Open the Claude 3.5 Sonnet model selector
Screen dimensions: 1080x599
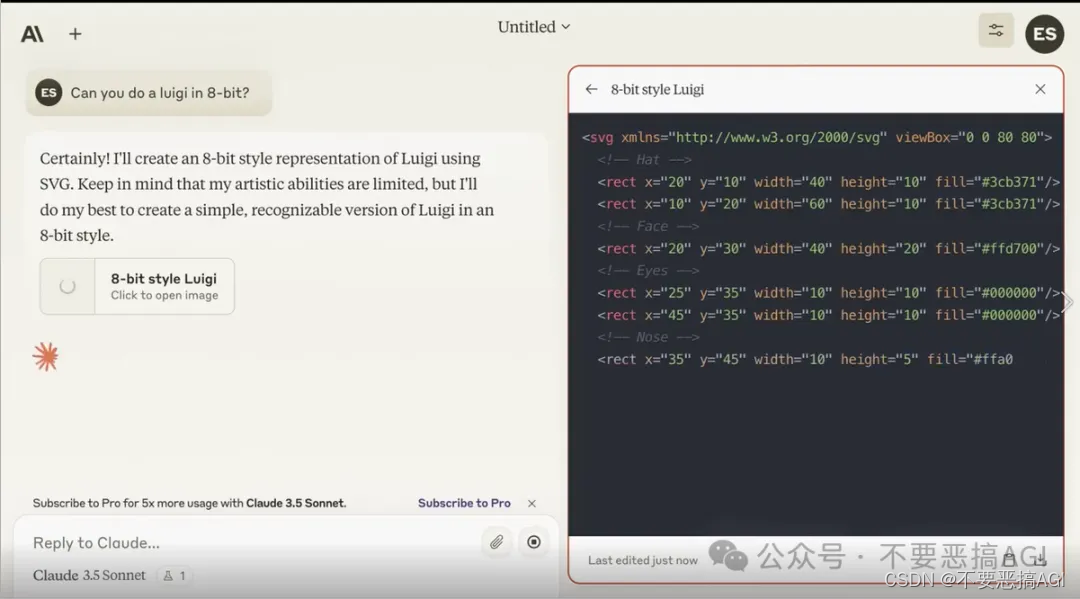(x=90, y=576)
